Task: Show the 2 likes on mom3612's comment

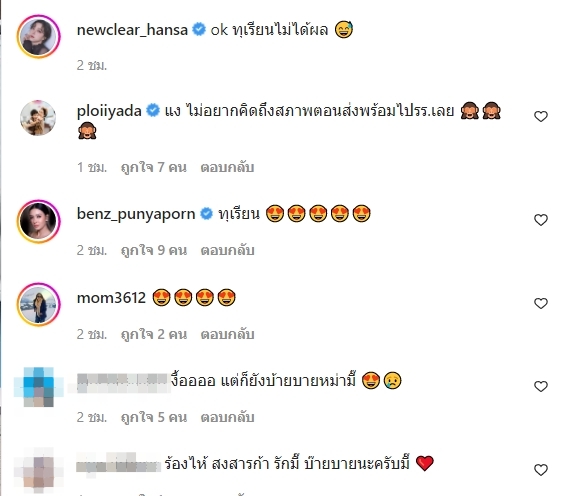Action: [x=154, y=334]
